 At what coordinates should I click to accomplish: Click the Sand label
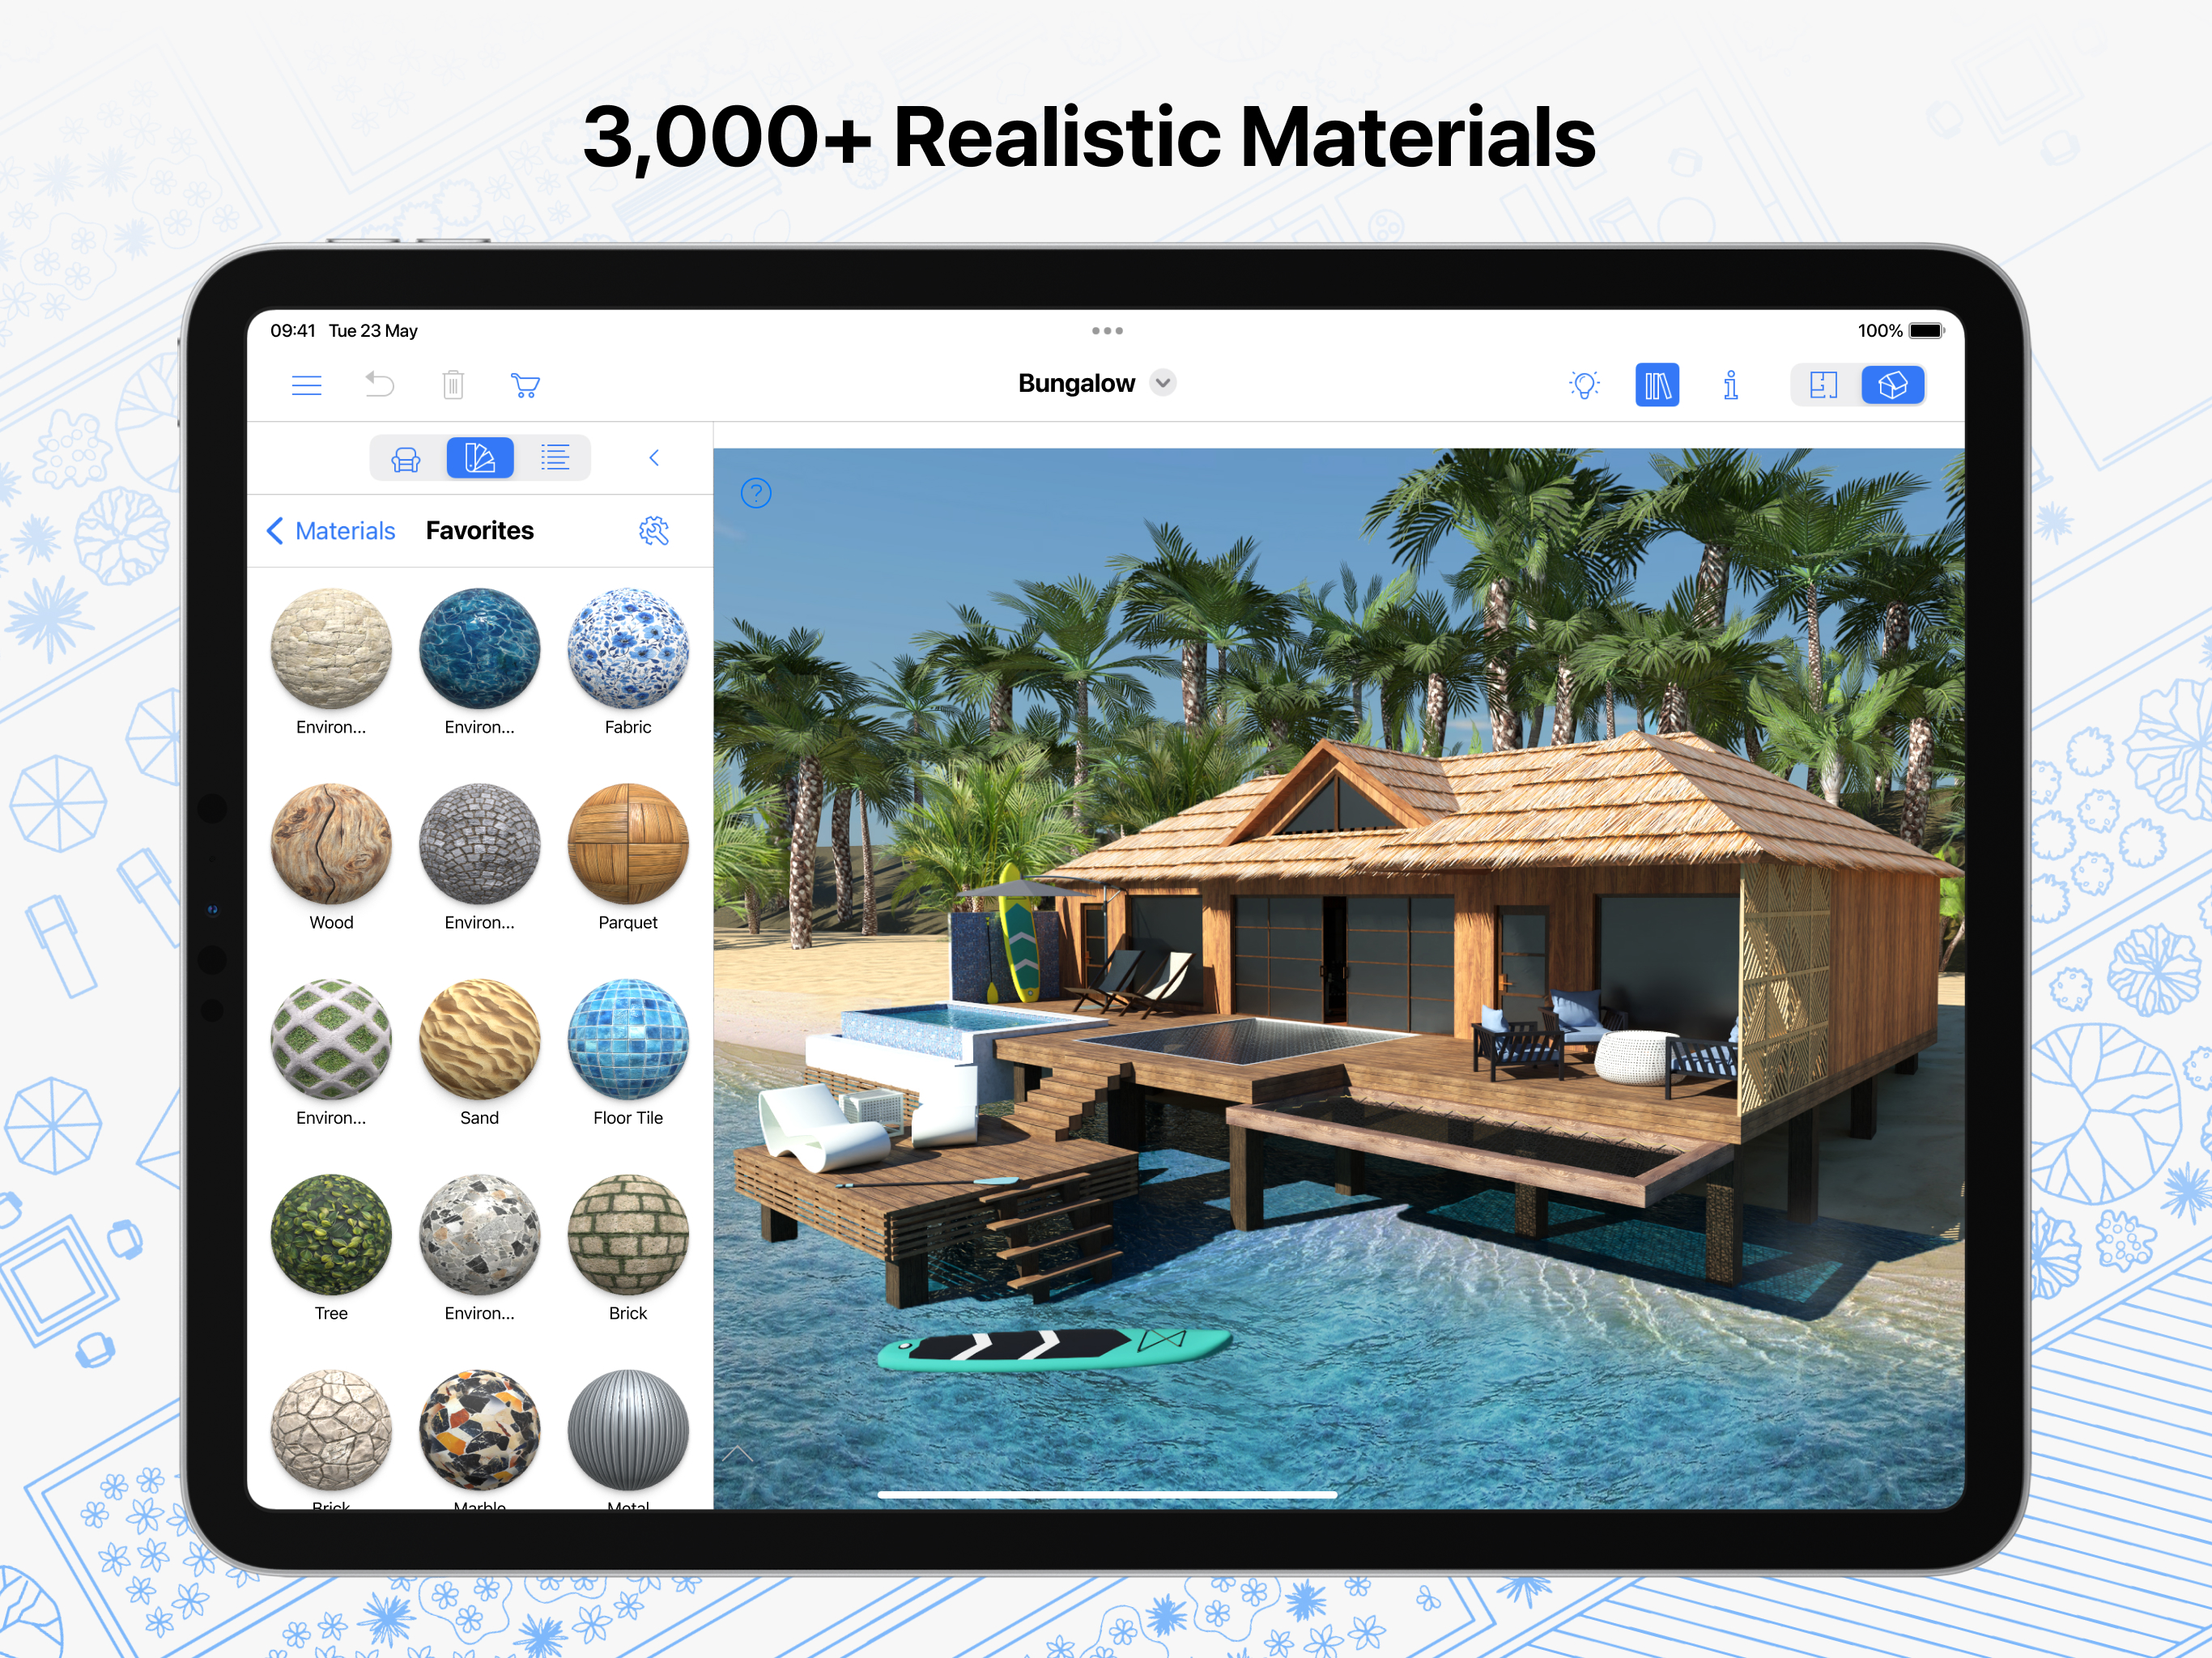tap(480, 1118)
